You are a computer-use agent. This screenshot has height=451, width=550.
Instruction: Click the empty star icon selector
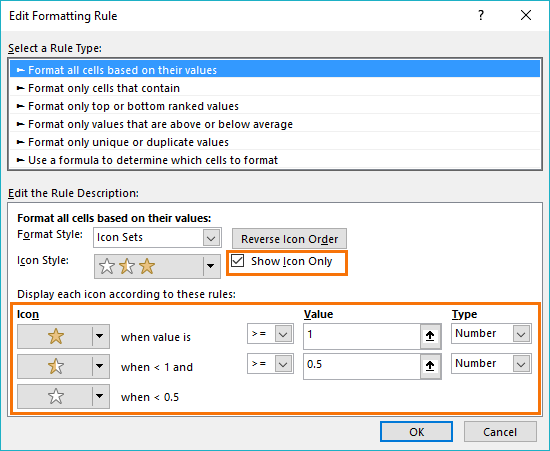[x=63, y=397]
